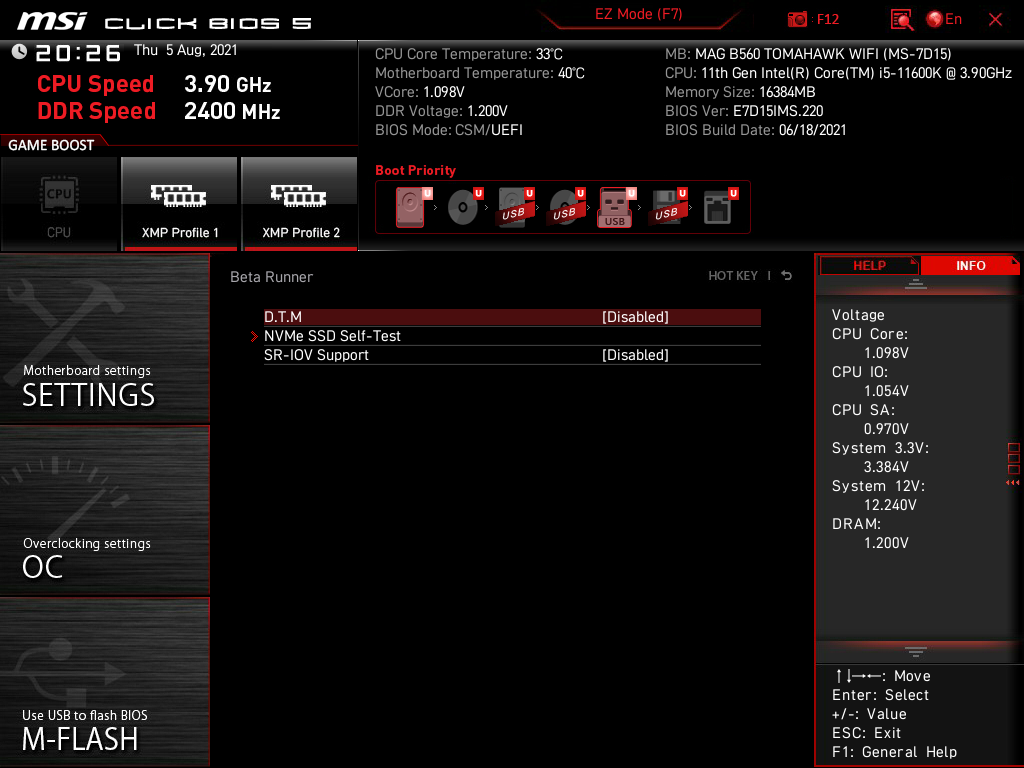Click the GAME BOOST label
1024x768 pixels.
51,145
